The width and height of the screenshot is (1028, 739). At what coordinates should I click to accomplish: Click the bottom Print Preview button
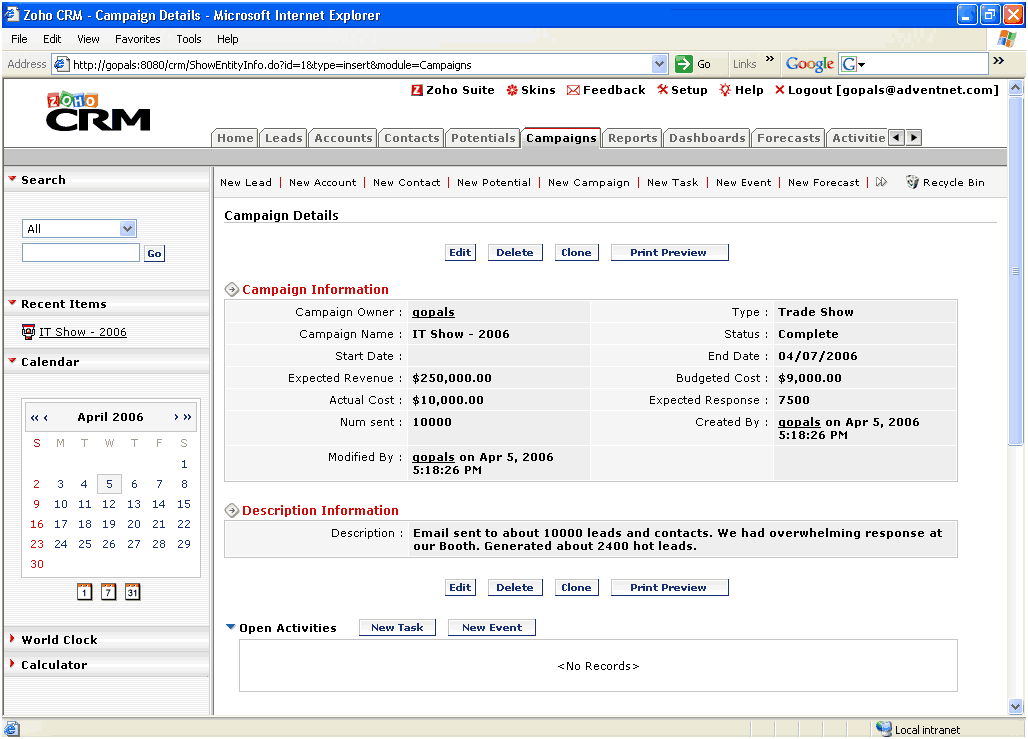[669, 588]
